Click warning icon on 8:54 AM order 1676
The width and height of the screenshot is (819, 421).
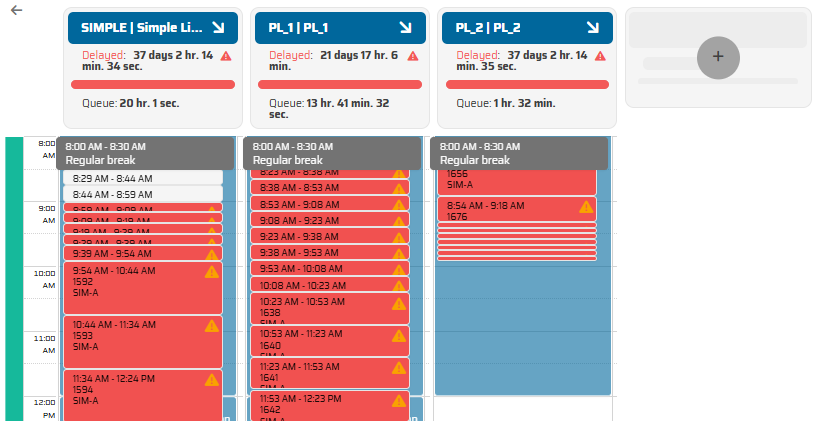[x=586, y=207]
